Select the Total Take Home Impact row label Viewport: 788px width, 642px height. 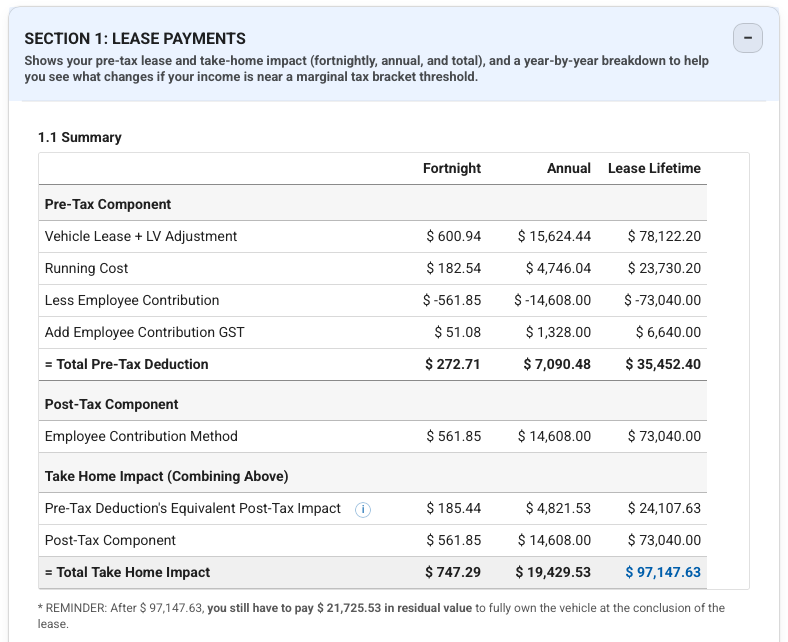point(128,572)
